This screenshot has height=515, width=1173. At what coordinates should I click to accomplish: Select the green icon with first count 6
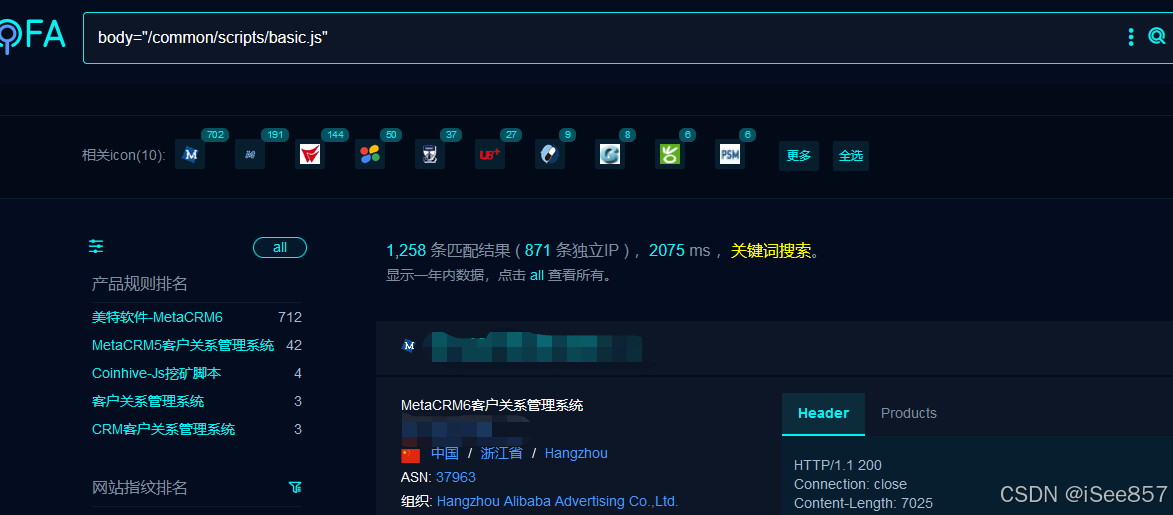tap(670, 155)
